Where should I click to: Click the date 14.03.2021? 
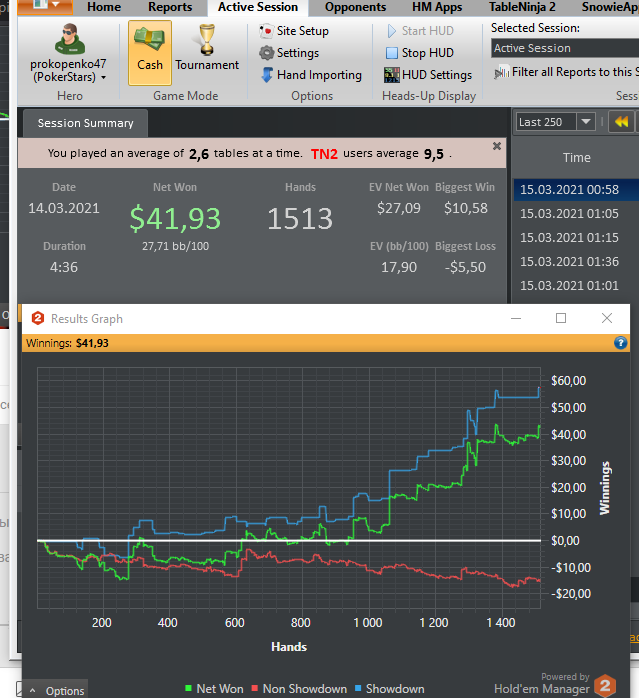[x=64, y=208]
